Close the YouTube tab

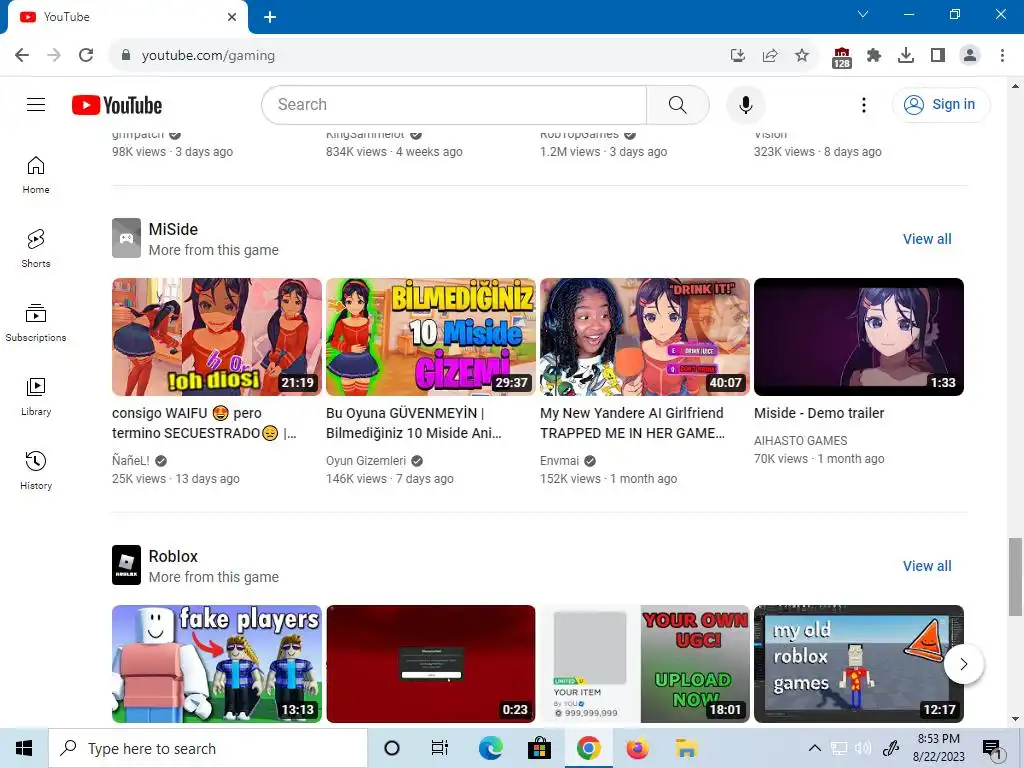(x=232, y=17)
